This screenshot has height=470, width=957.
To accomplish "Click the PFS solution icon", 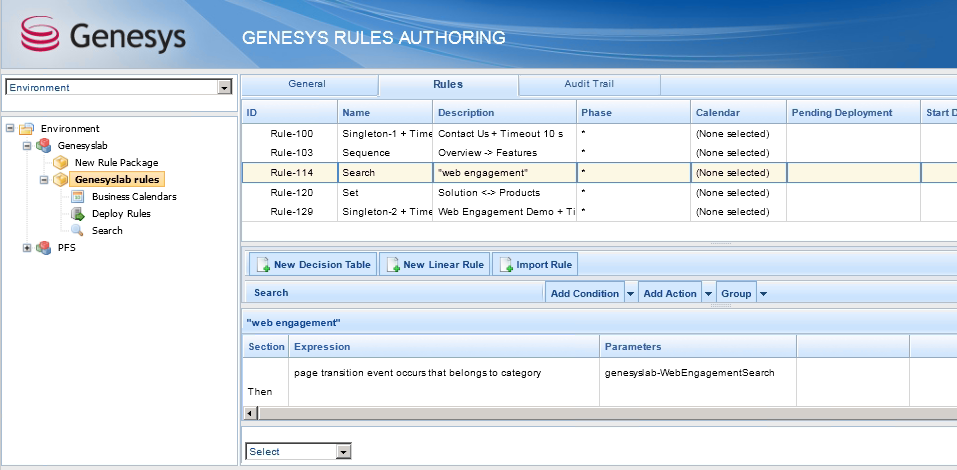I will [43, 248].
